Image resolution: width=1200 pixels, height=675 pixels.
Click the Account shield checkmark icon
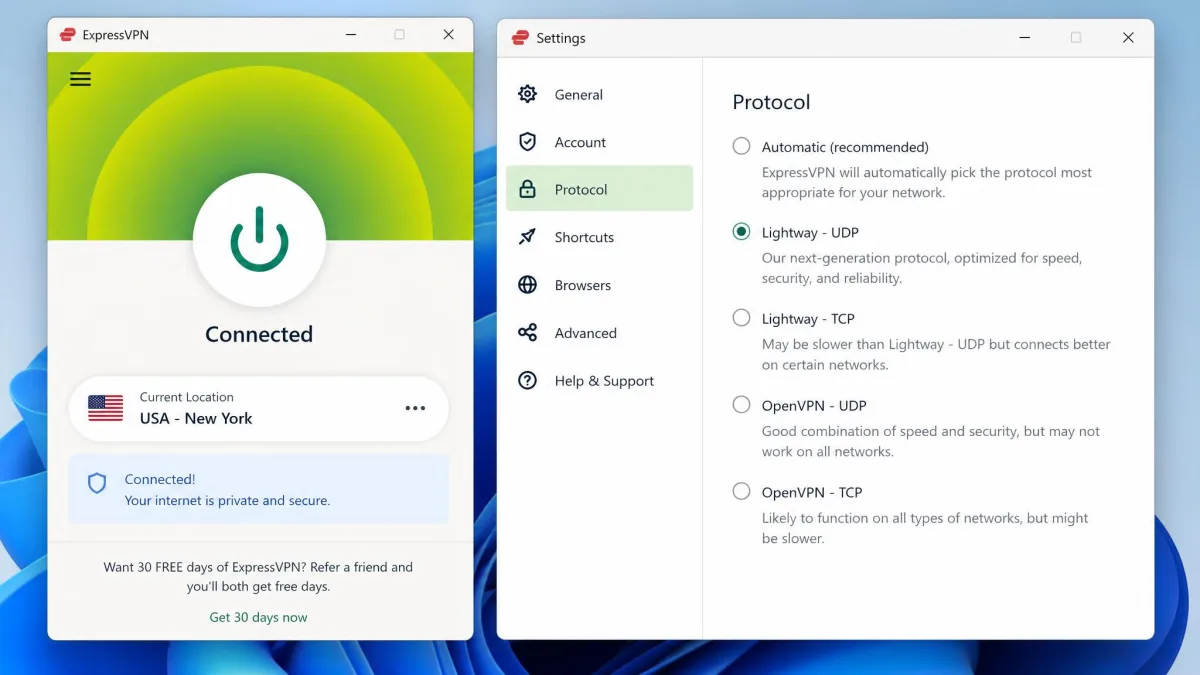pos(527,142)
